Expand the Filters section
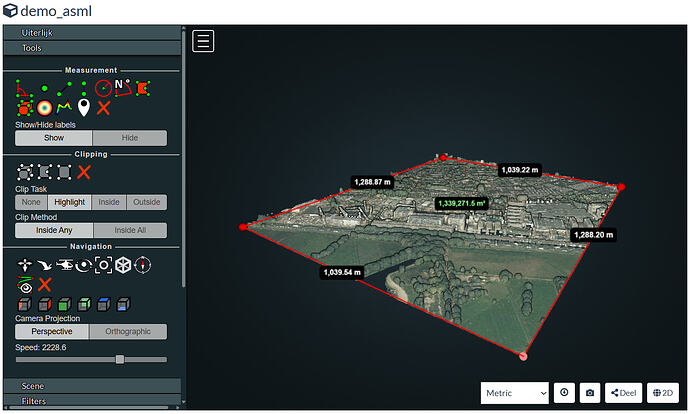 click(92, 401)
